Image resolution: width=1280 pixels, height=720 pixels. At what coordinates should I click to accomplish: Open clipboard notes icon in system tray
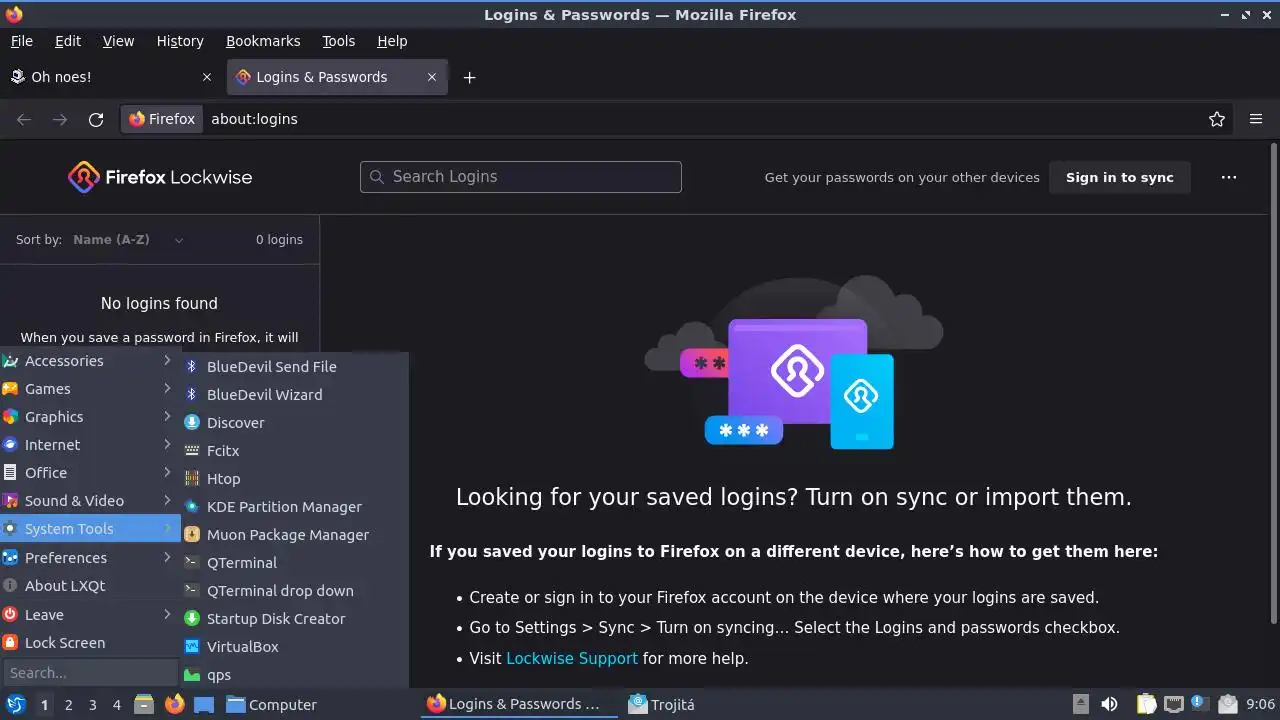coord(1146,704)
